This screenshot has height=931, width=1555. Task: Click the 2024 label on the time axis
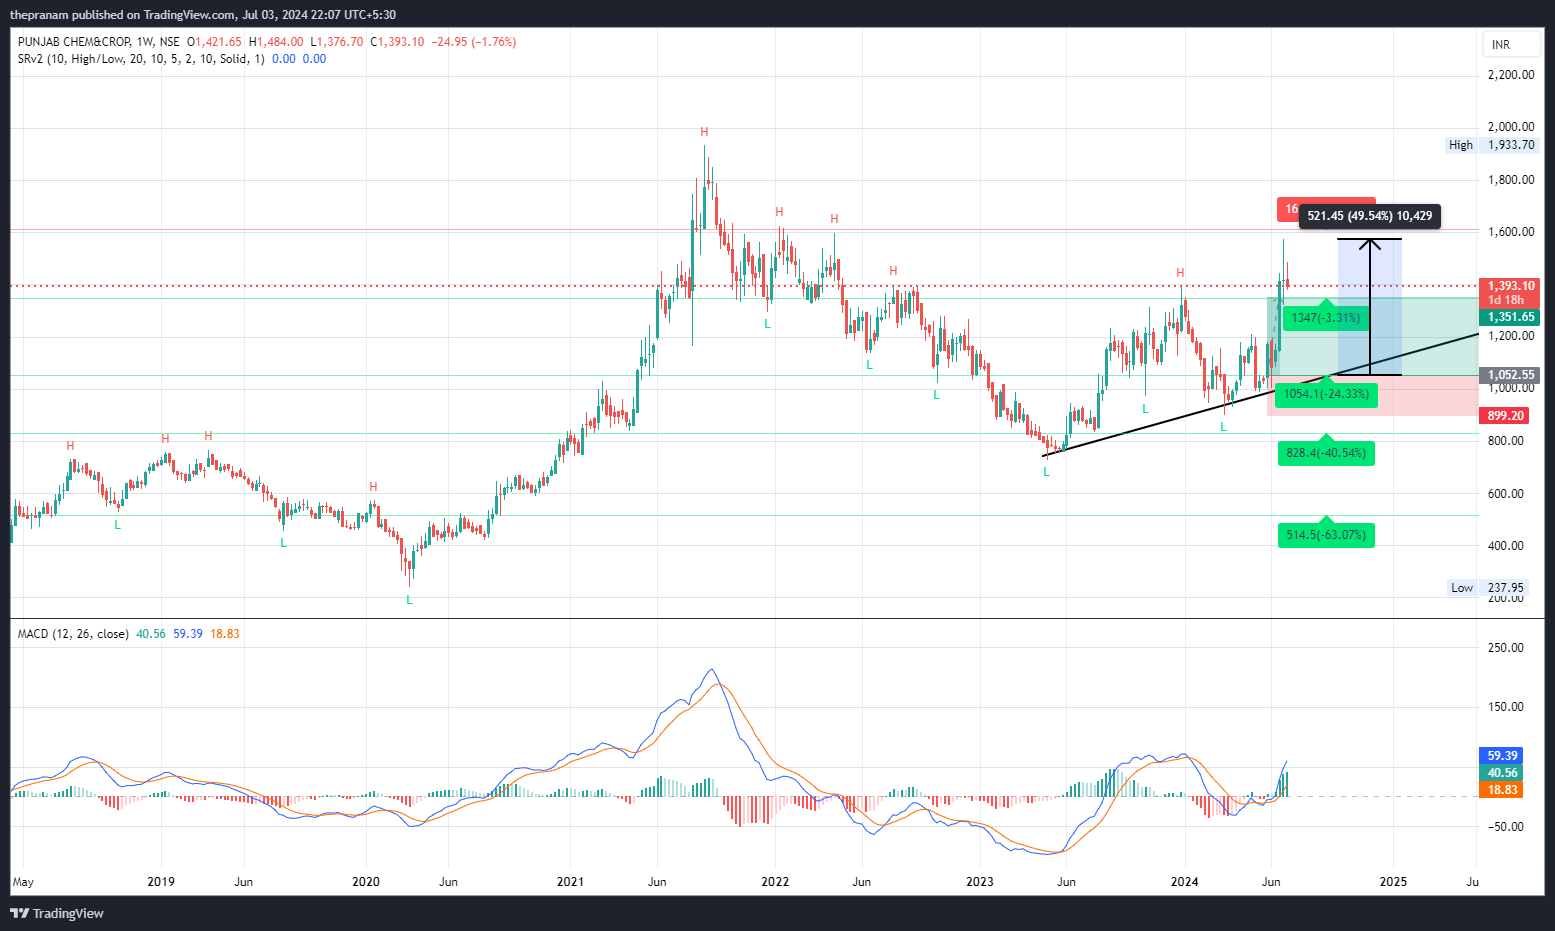1185,882
